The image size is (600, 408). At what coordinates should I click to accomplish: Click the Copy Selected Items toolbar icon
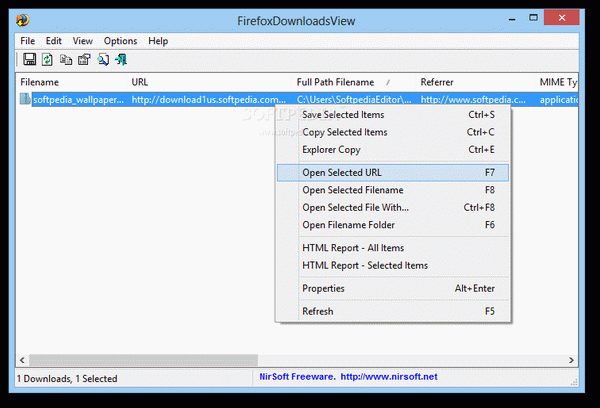66,60
